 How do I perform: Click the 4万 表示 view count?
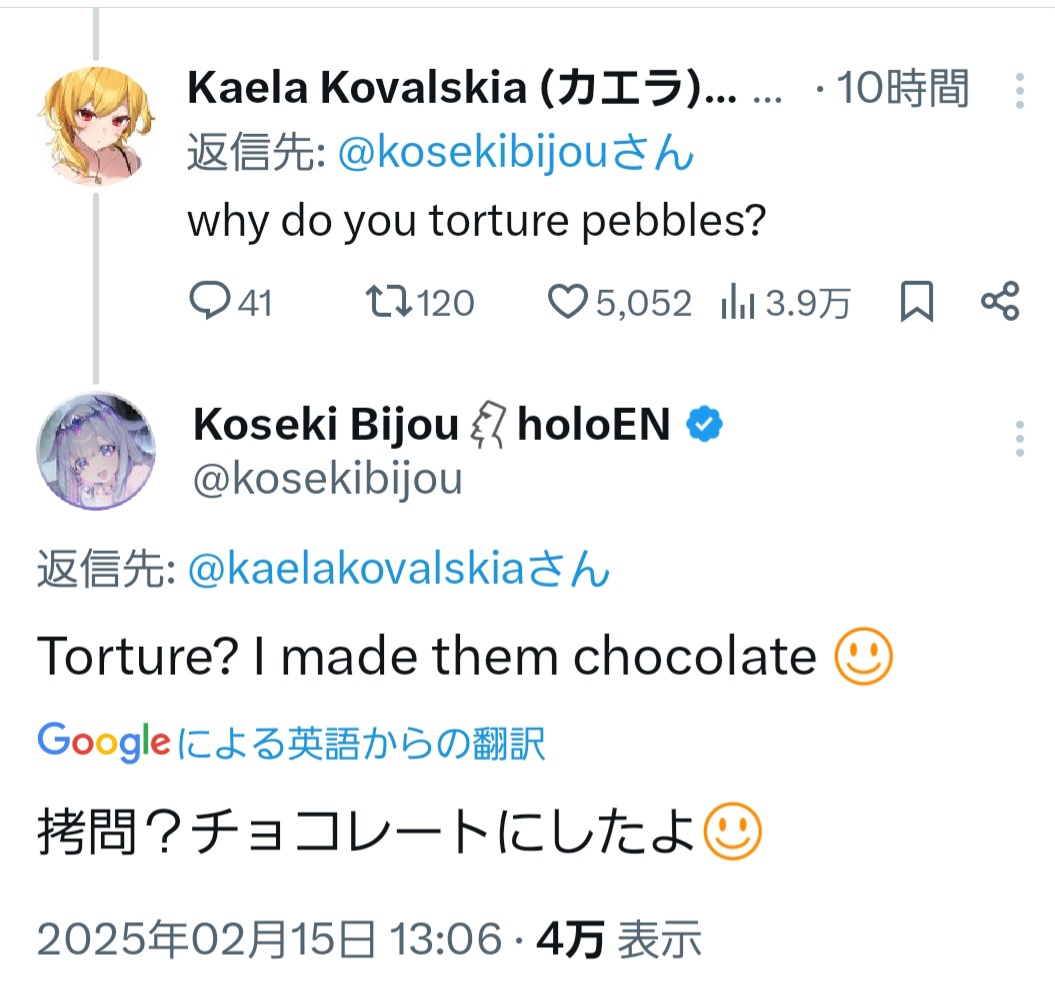(619, 939)
